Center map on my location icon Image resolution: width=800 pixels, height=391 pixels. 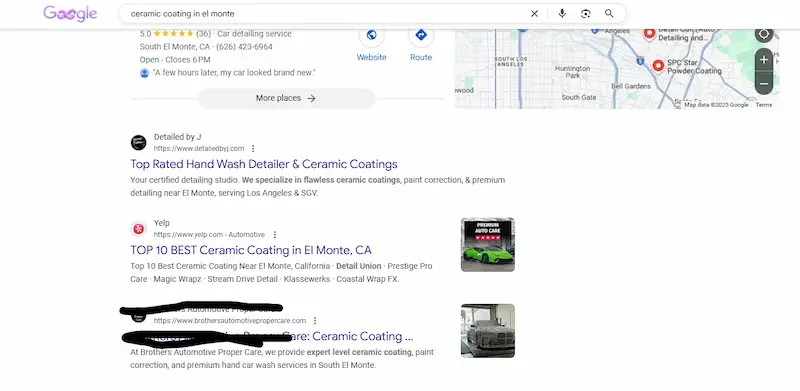764,35
